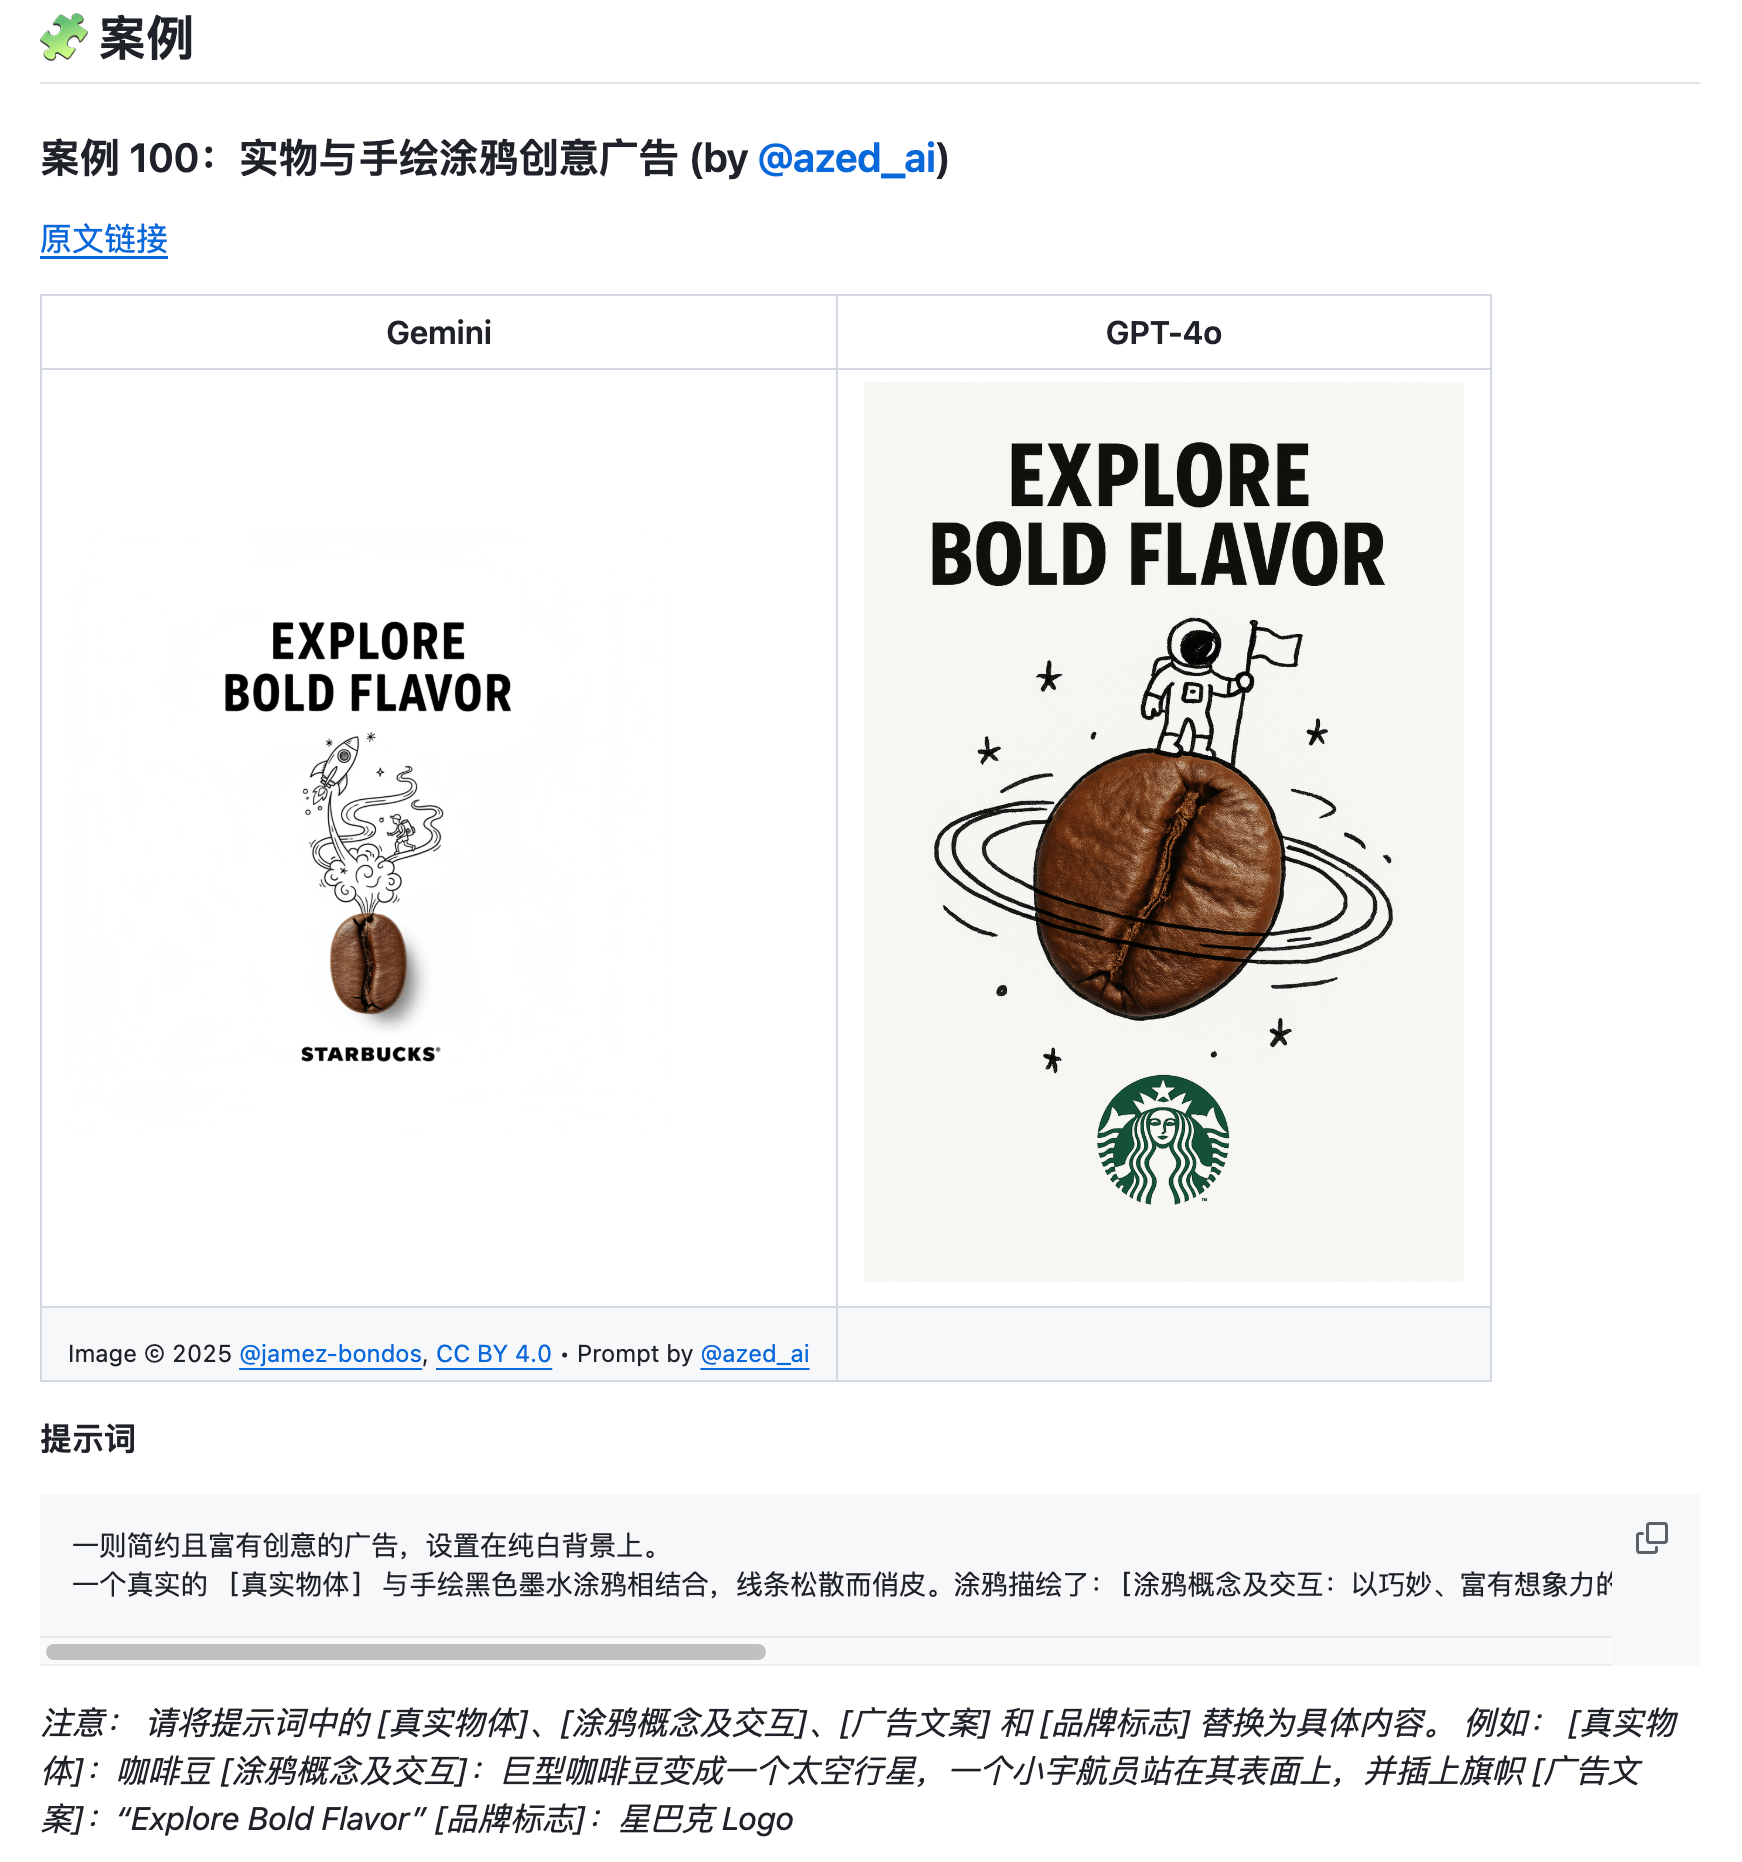Click the green Starbucks siren logo

click(1163, 1140)
